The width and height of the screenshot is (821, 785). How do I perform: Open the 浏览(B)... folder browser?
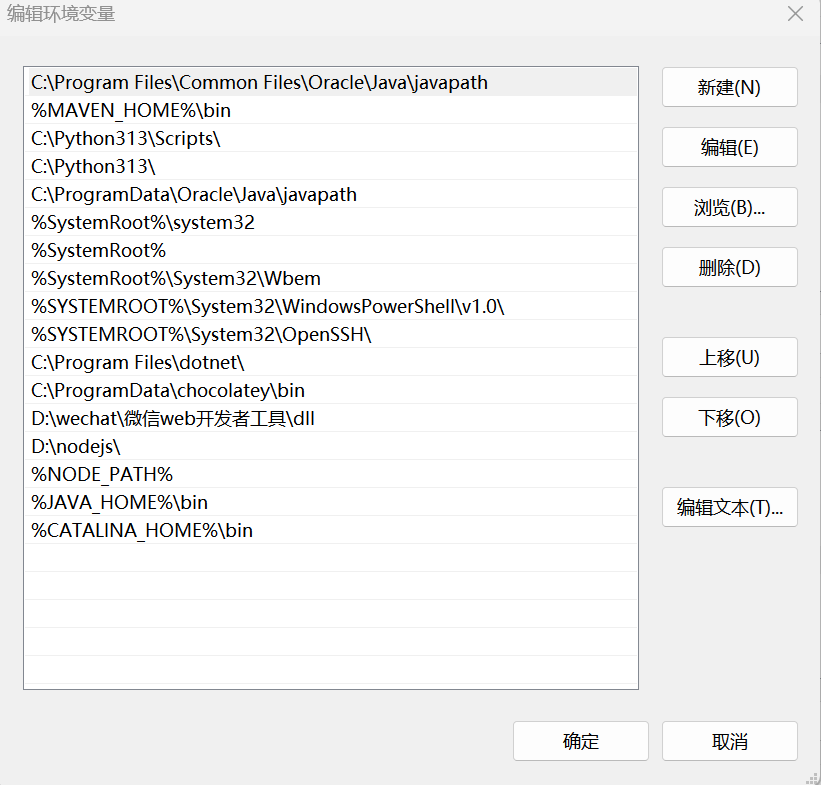coord(729,207)
